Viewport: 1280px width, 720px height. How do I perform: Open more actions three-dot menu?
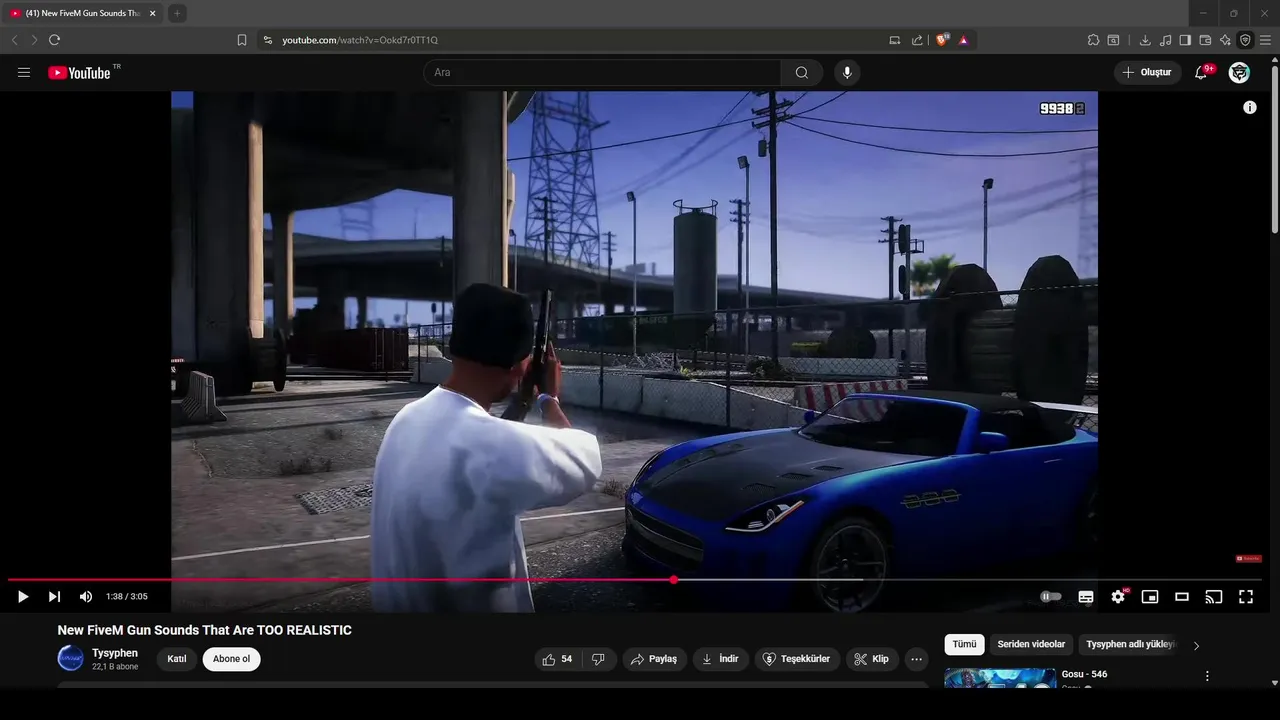coord(916,659)
